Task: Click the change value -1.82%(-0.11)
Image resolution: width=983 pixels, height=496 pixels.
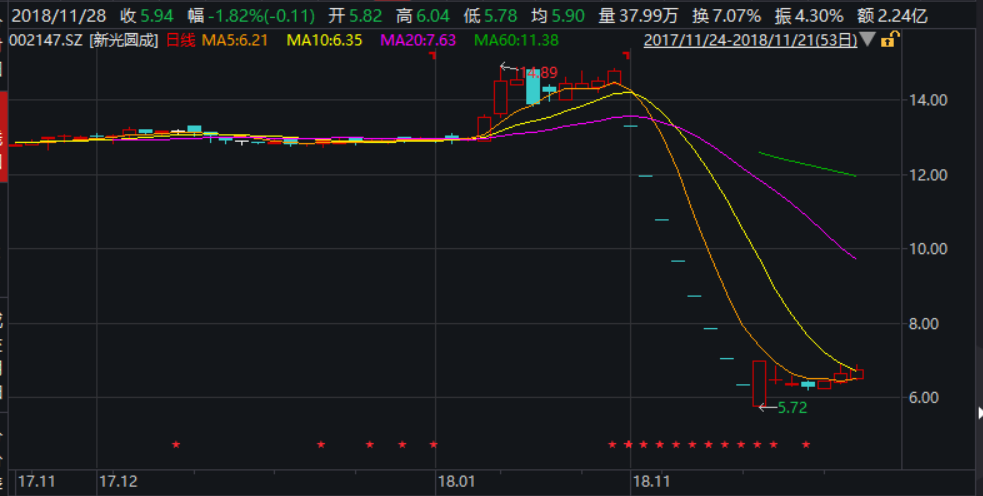Action: [x=261, y=16]
